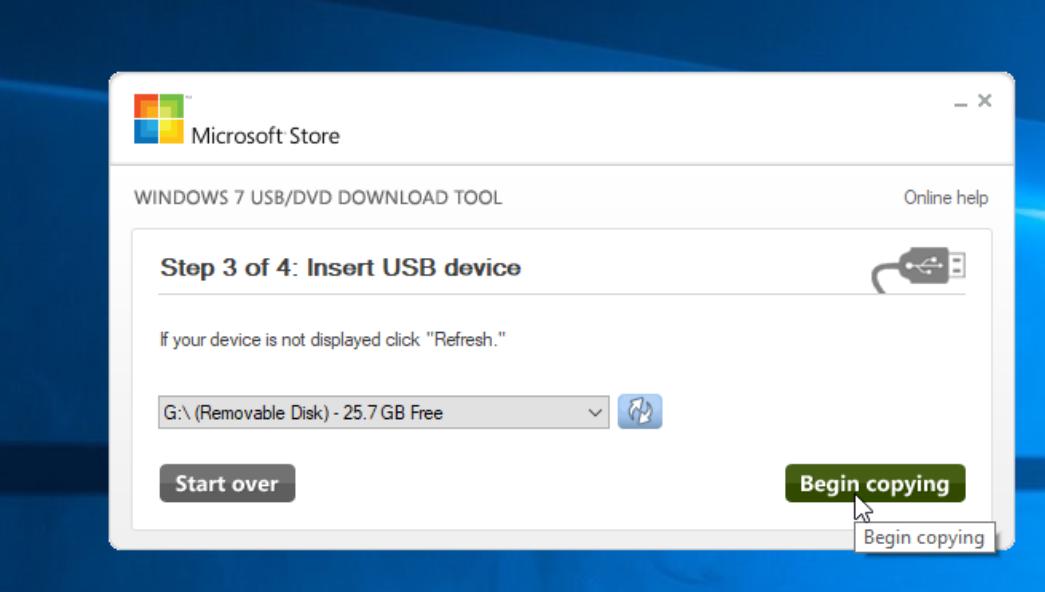Close the USB/DVD Download Tool

(985, 101)
